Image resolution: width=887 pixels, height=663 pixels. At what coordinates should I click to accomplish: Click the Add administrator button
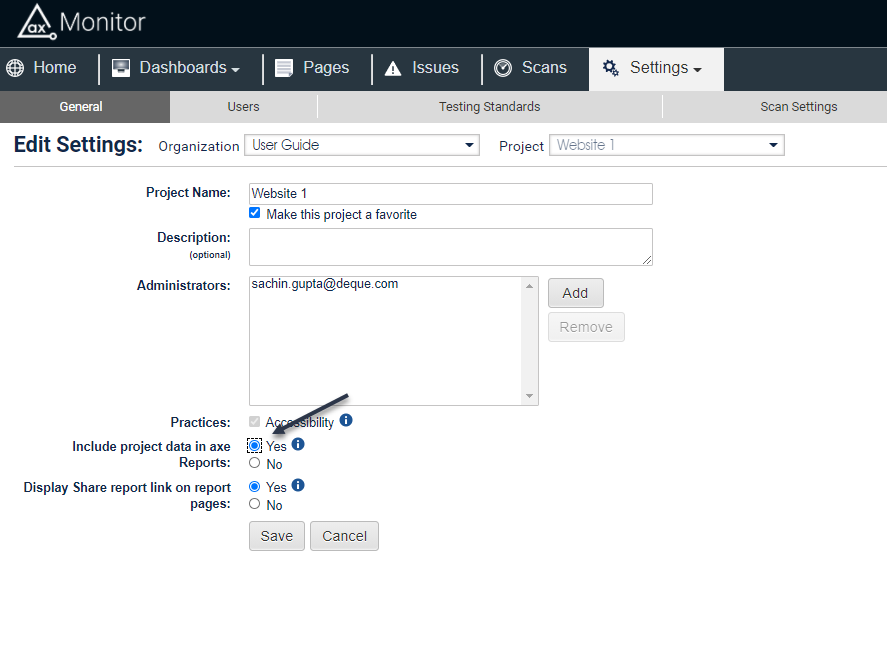click(575, 293)
